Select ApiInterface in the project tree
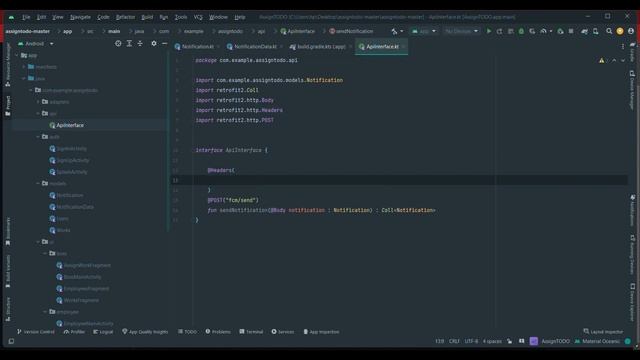Image resolution: width=640 pixels, height=360 pixels. tap(70, 125)
